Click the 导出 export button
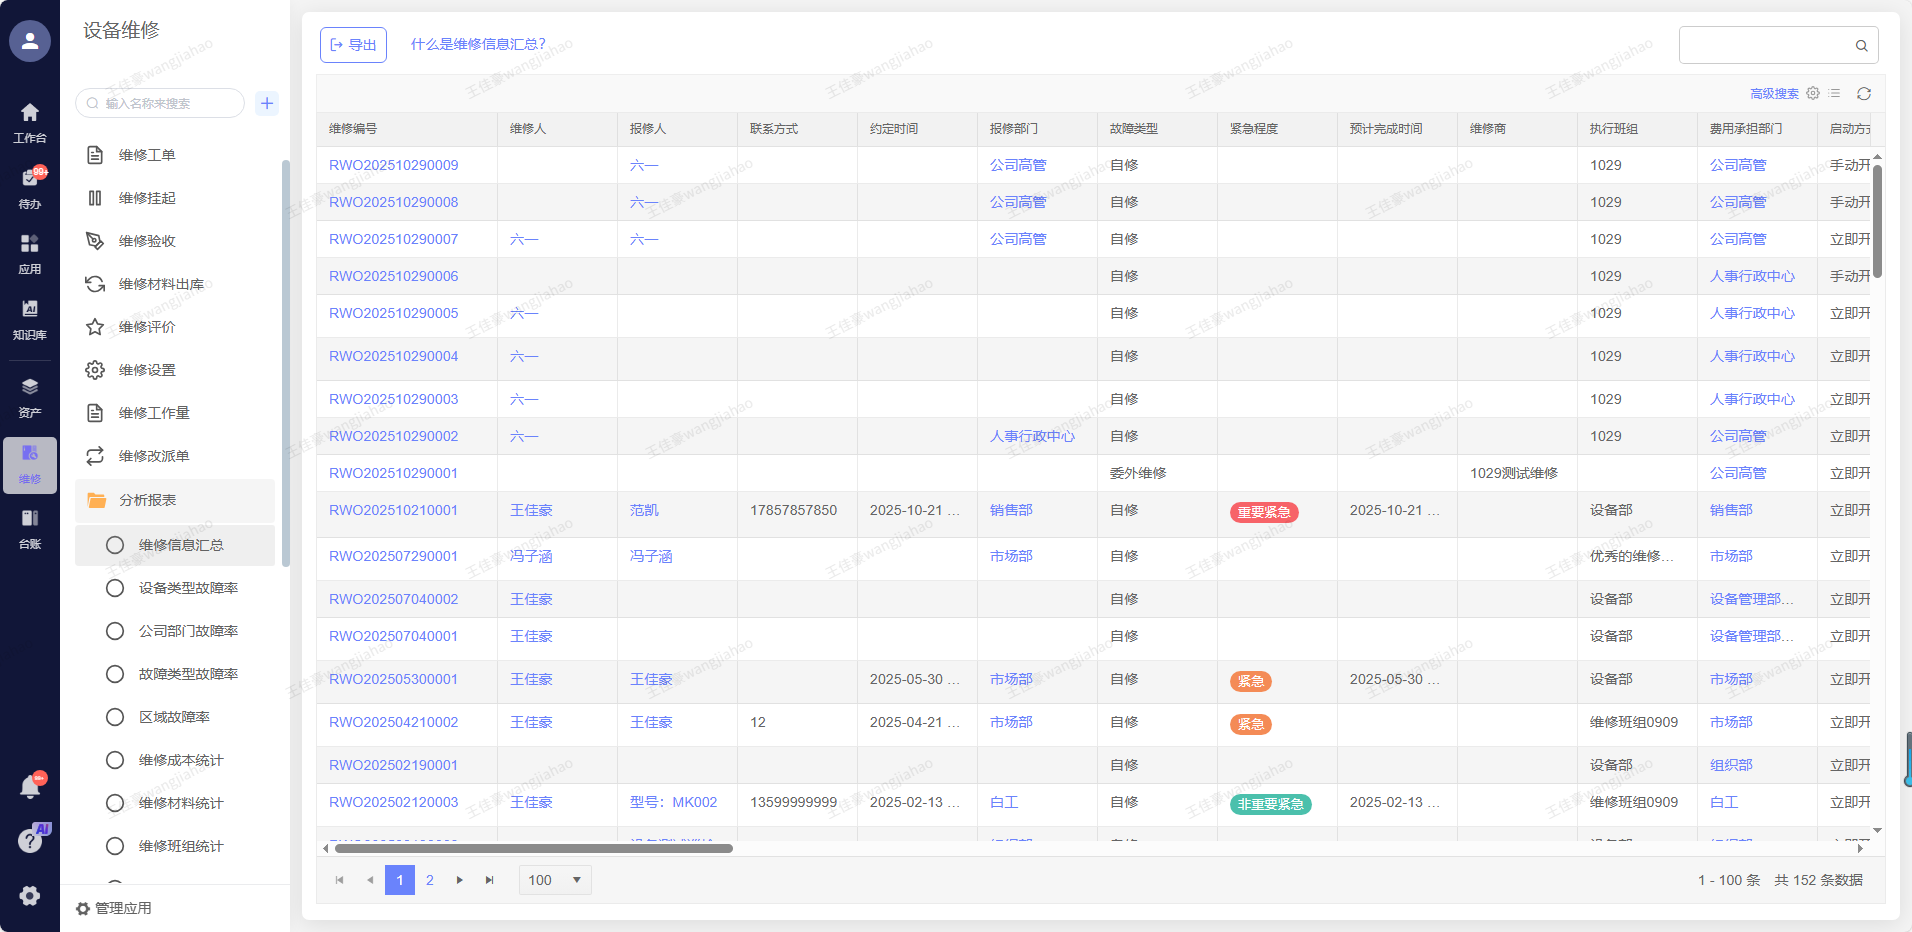Viewport: 1912px width, 932px height. (x=353, y=45)
